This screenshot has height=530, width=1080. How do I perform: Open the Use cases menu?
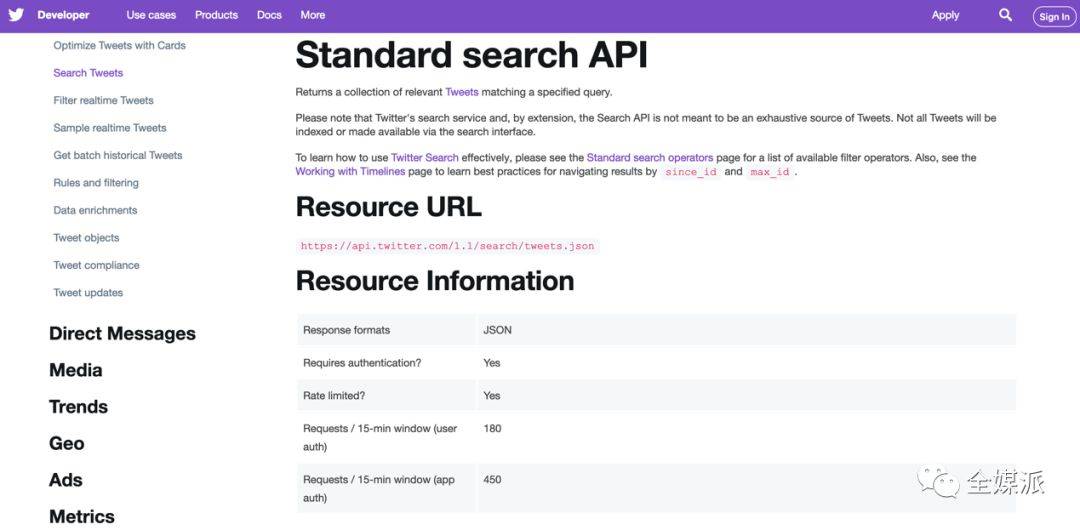(x=151, y=15)
